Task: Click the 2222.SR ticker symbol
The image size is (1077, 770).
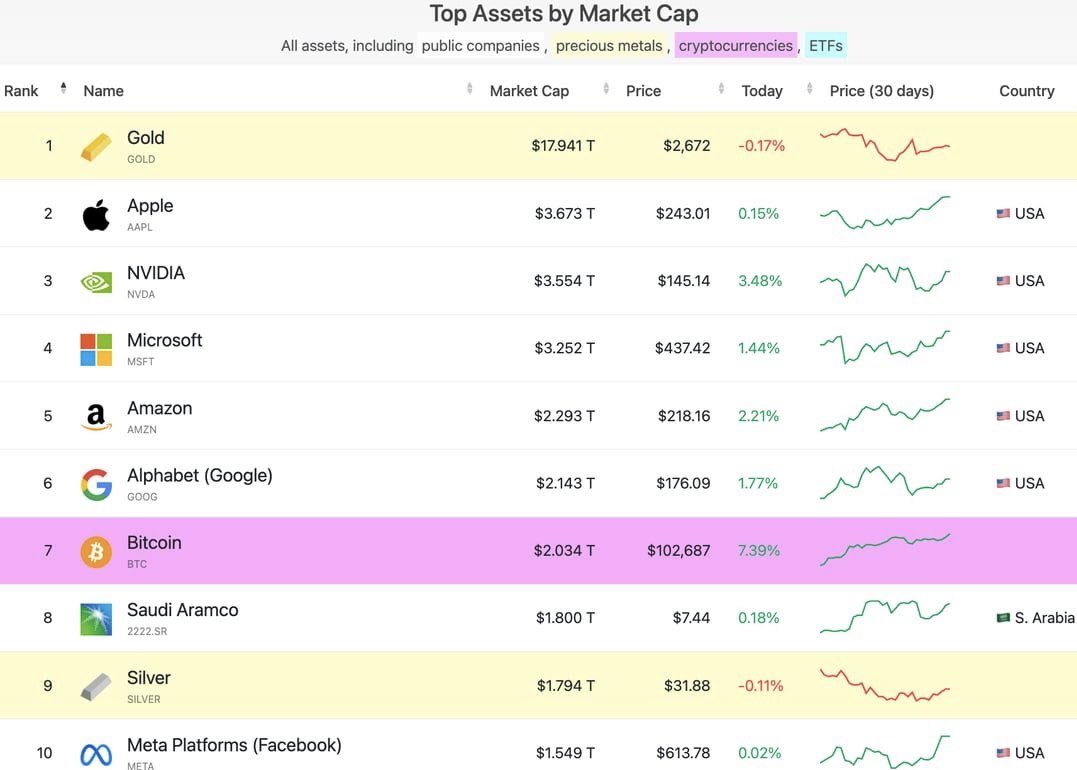Action: click(147, 631)
